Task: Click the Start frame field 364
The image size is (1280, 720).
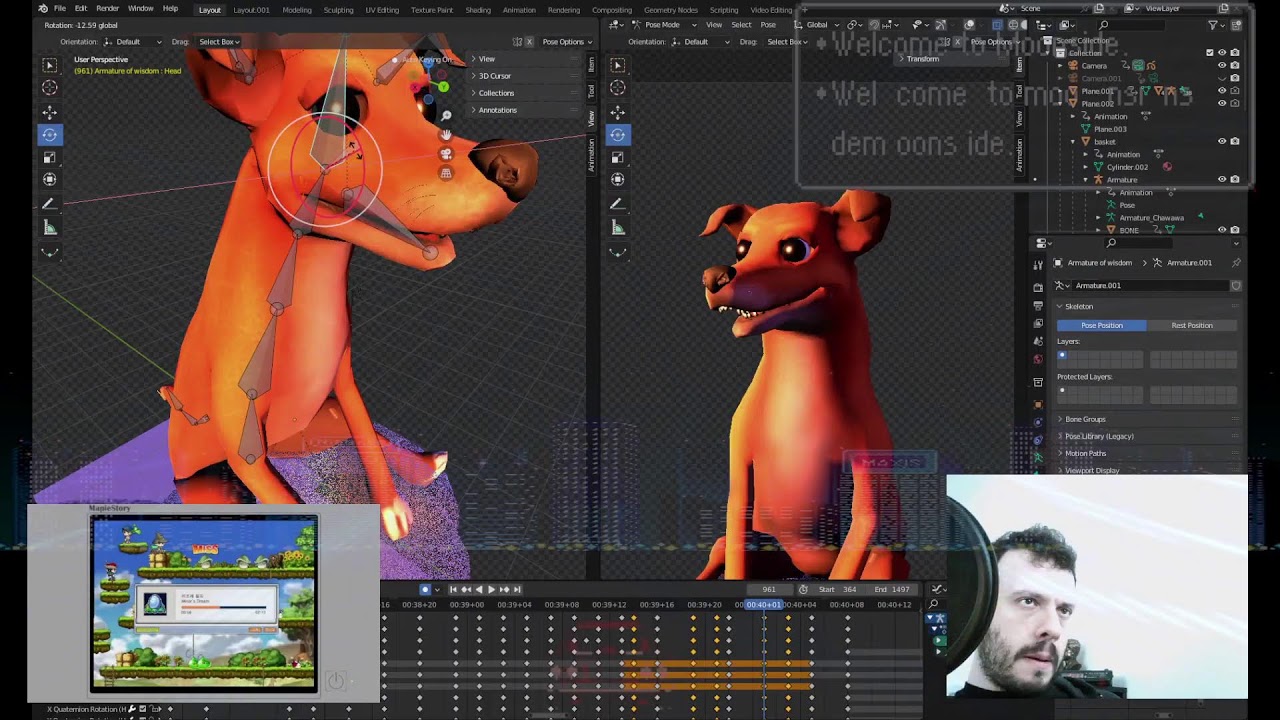Action: point(837,589)
